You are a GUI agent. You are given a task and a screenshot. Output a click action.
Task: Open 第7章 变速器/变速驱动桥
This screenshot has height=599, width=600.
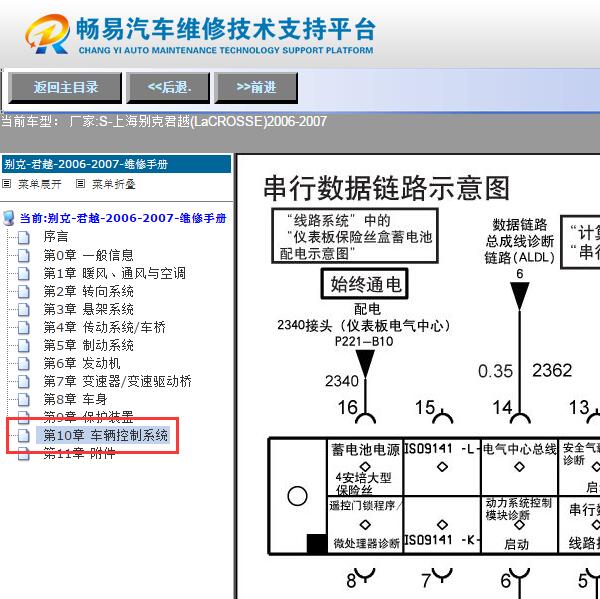(117, 381)
